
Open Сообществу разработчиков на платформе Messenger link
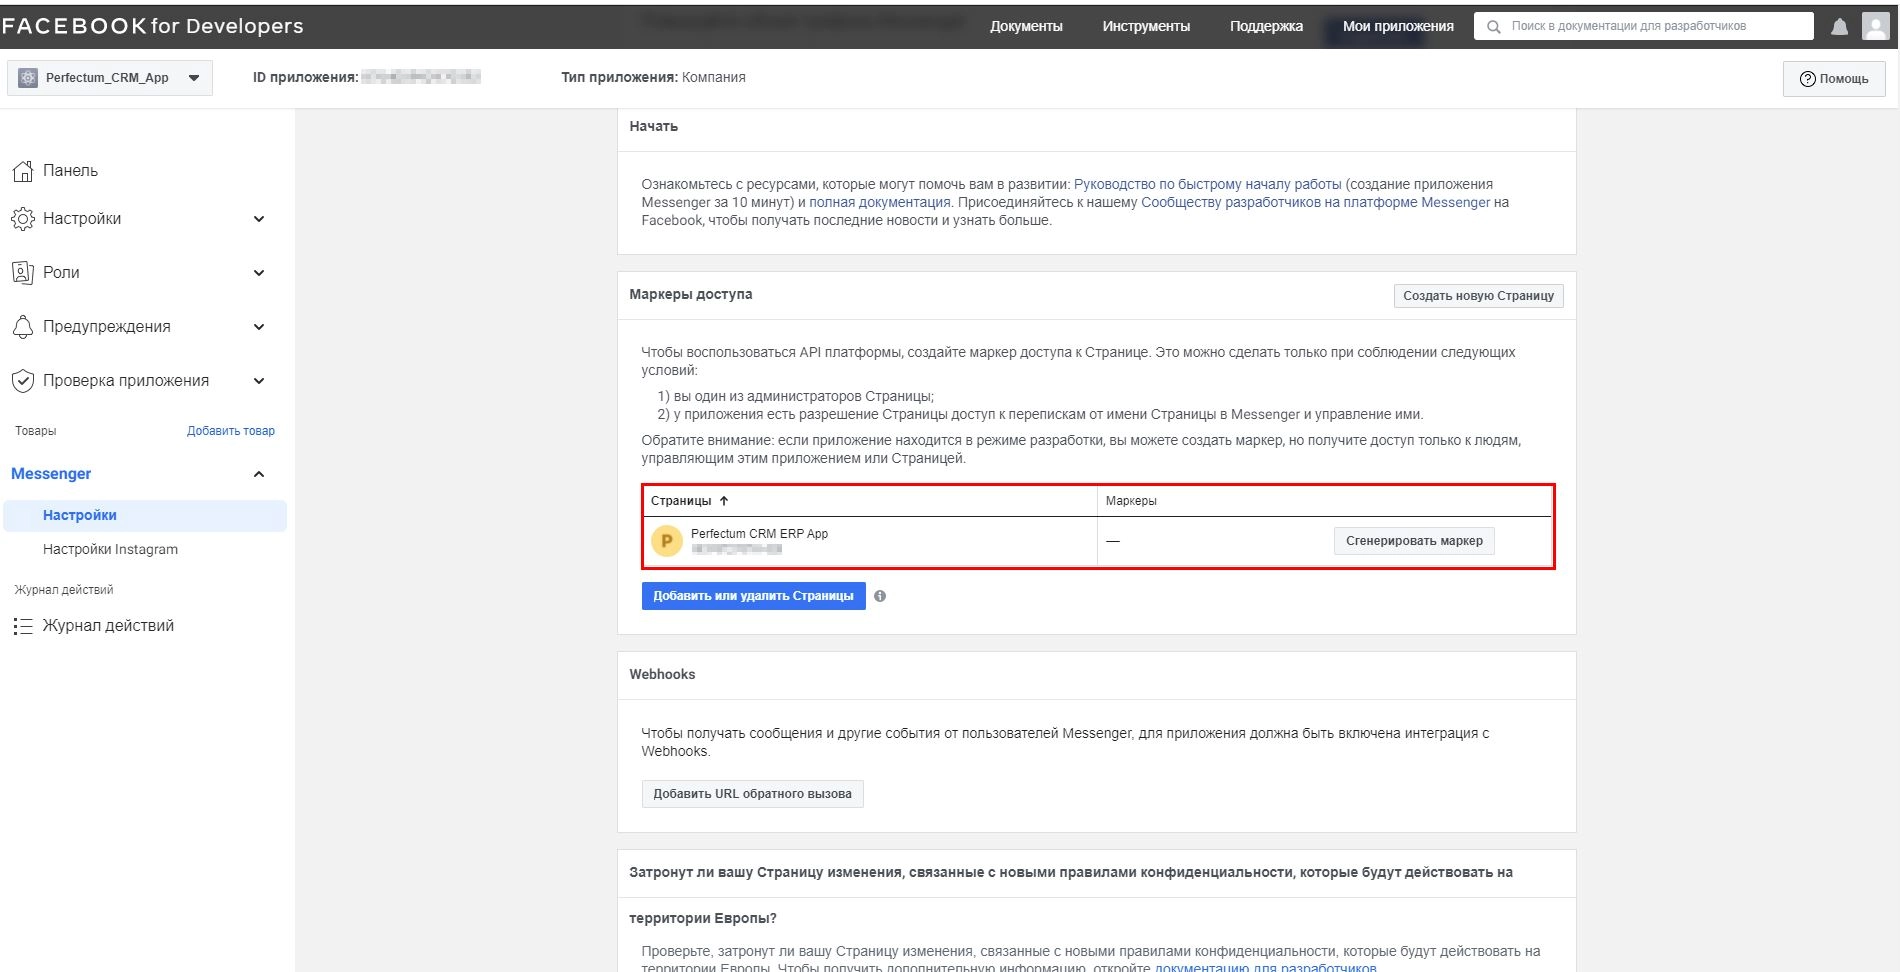[1315, 203]
